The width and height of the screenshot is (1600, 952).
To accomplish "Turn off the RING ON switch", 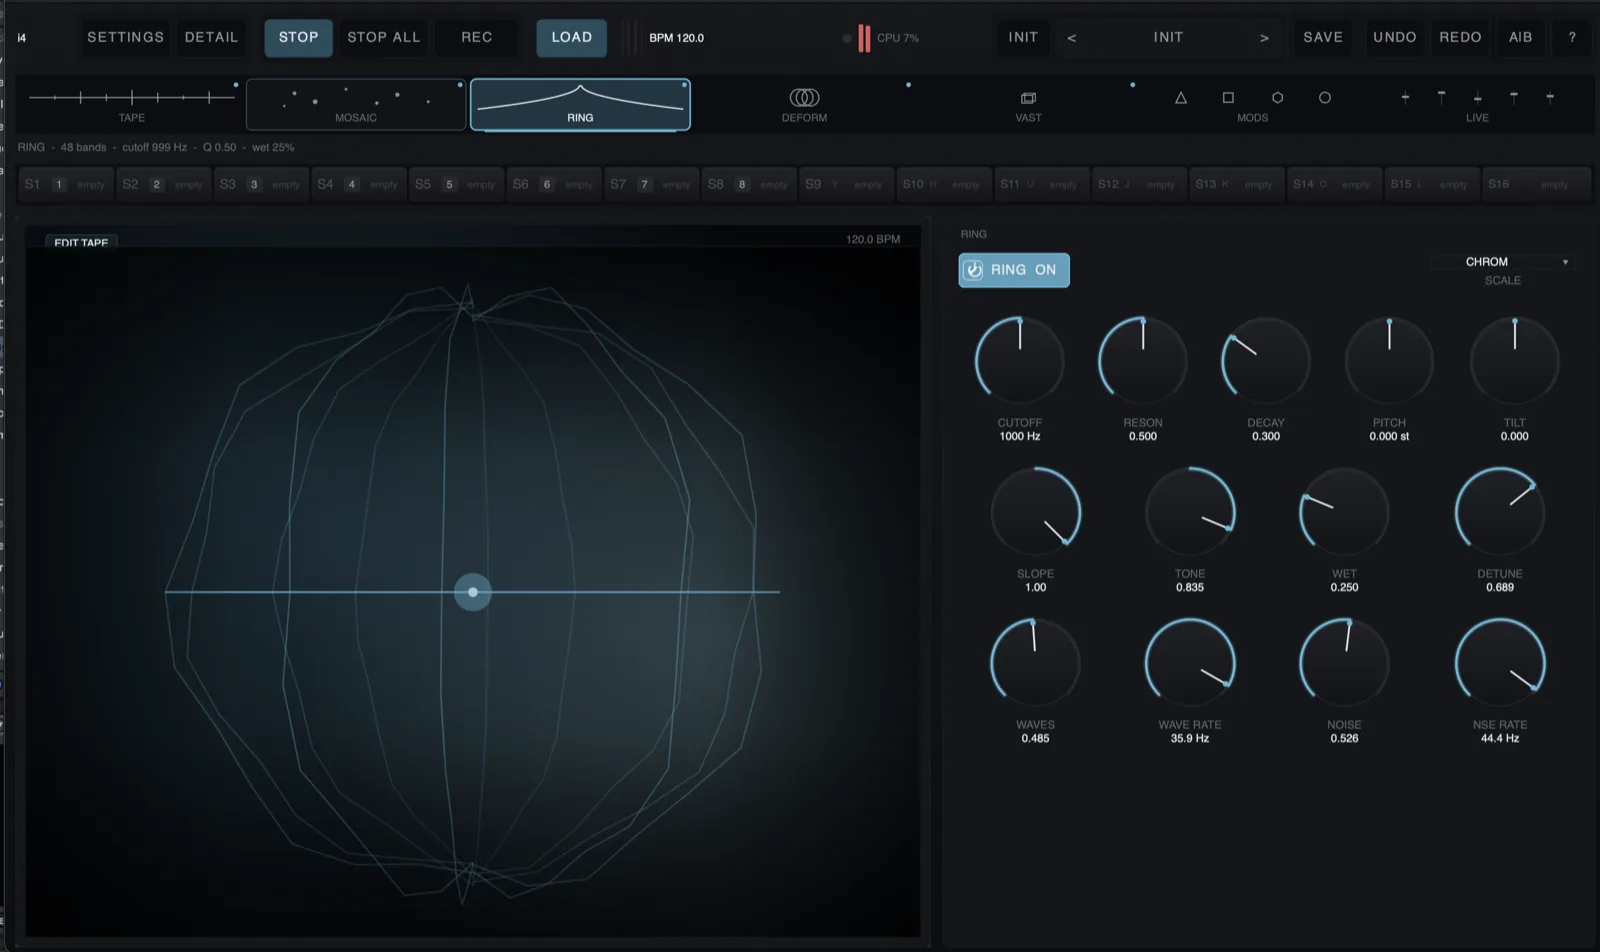I will tap(1014, 270).
